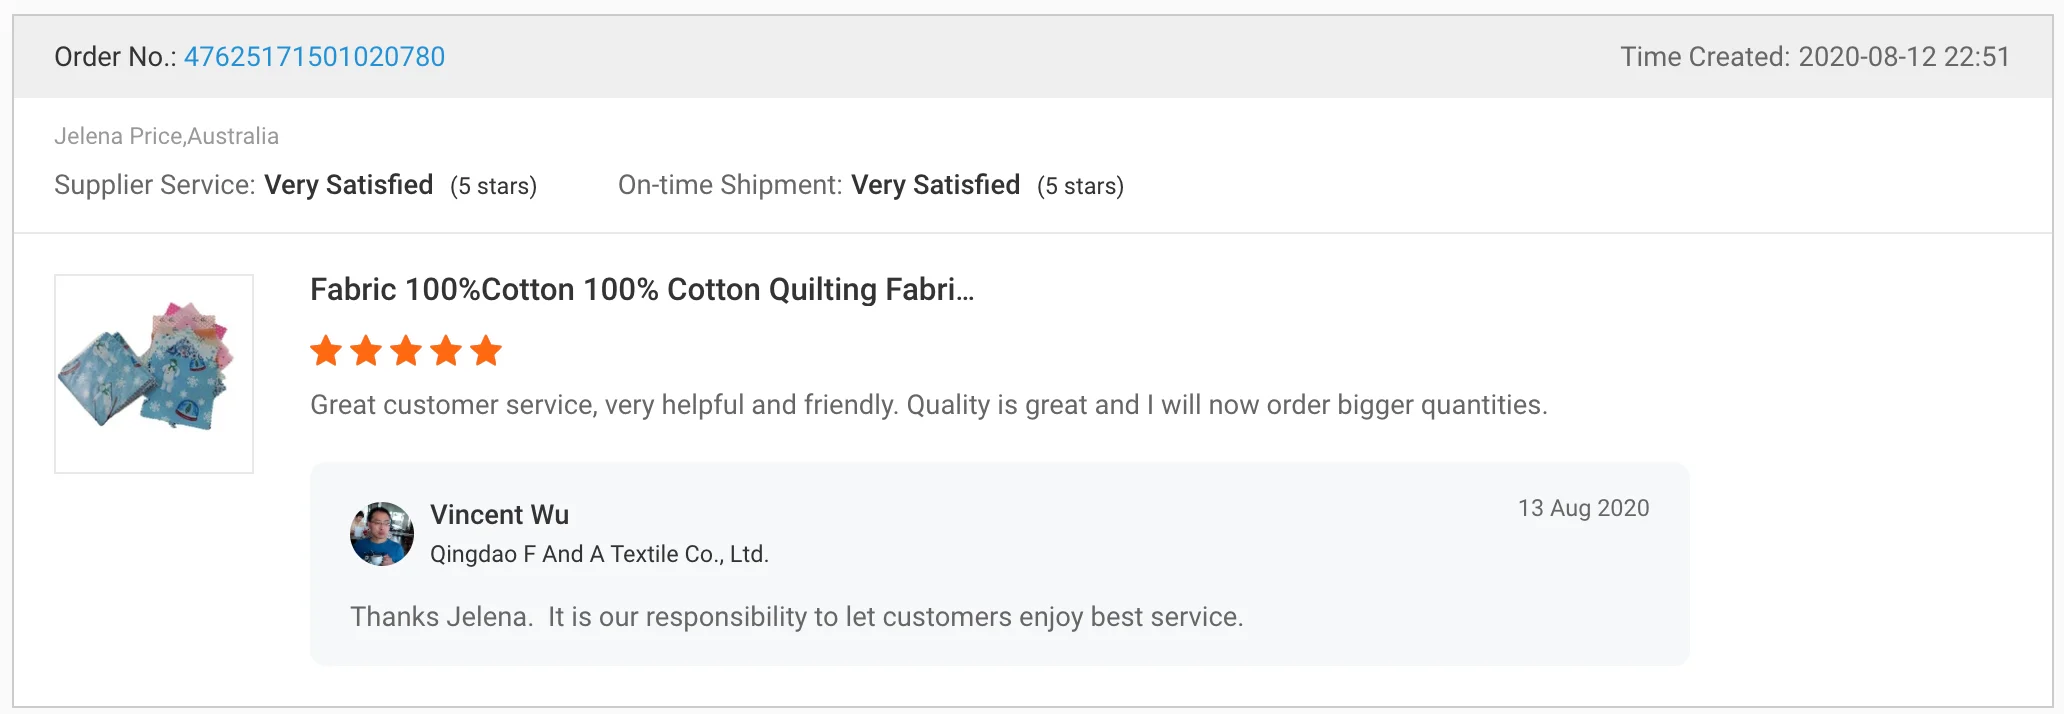The image size is (2064, 714).
Task: Click the first orange rating star
Action: coord(326,351)
